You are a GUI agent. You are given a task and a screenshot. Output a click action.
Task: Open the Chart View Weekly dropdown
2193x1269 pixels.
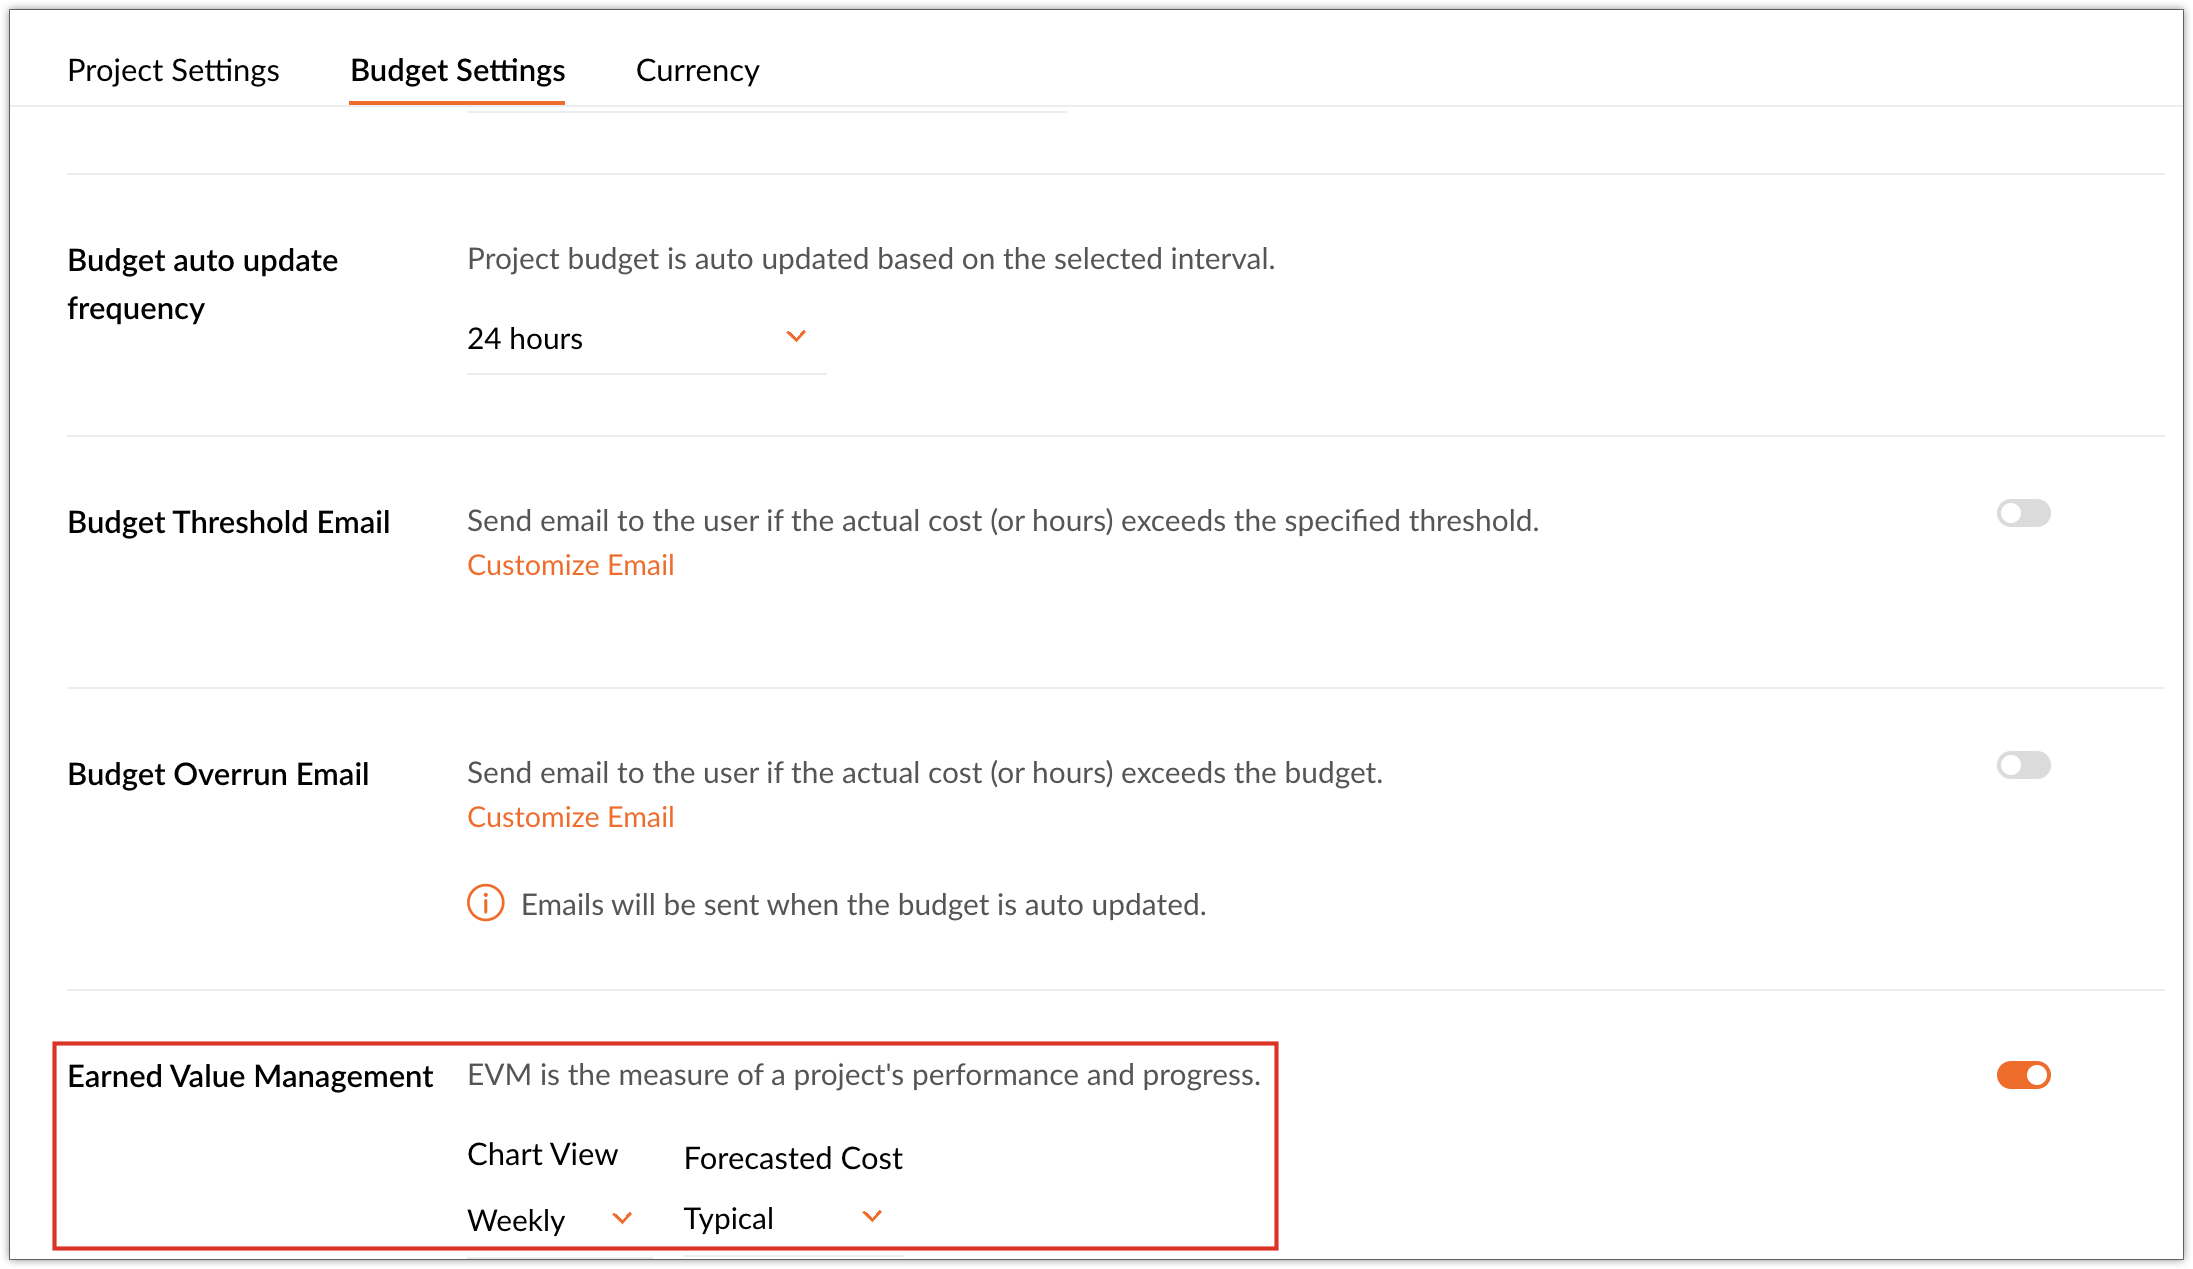tap(550, 1220)
